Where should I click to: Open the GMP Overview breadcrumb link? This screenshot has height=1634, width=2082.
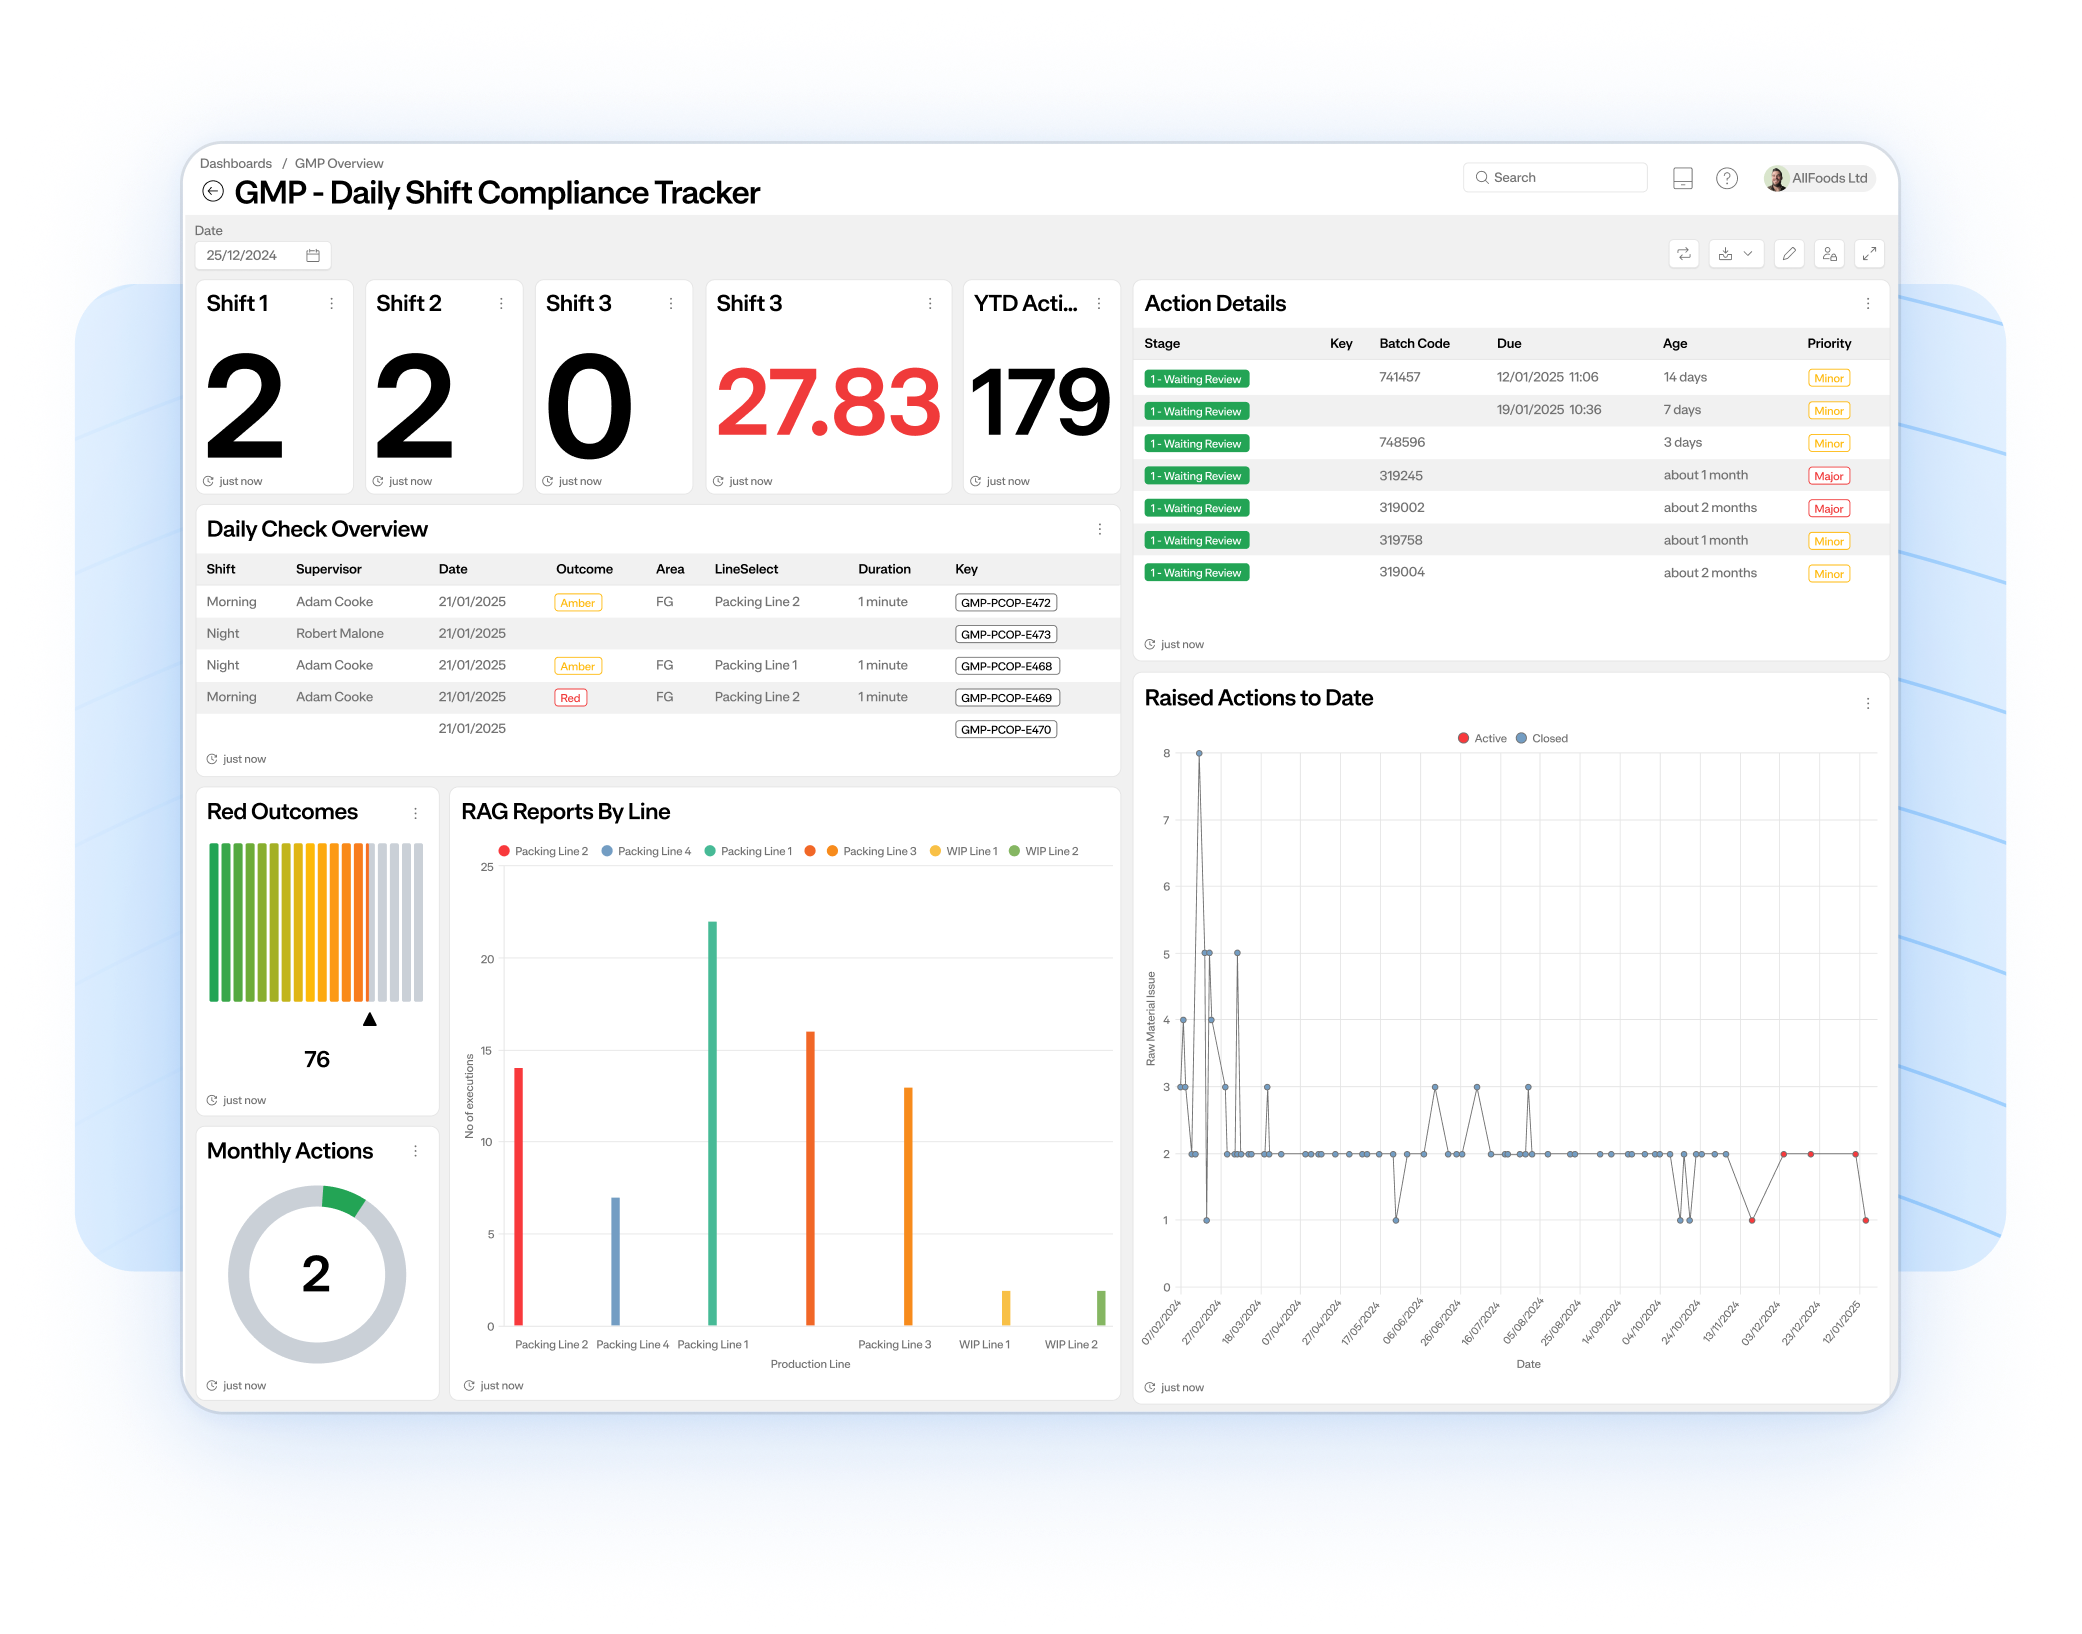[339, 163]
